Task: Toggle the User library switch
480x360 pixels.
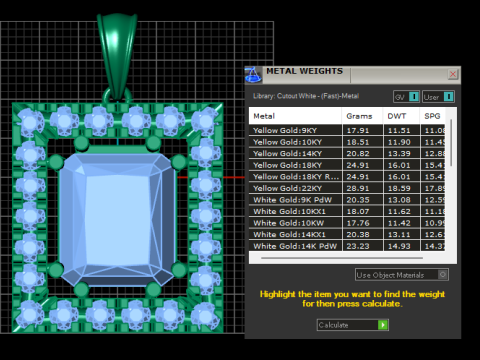Action: (438, 97)
